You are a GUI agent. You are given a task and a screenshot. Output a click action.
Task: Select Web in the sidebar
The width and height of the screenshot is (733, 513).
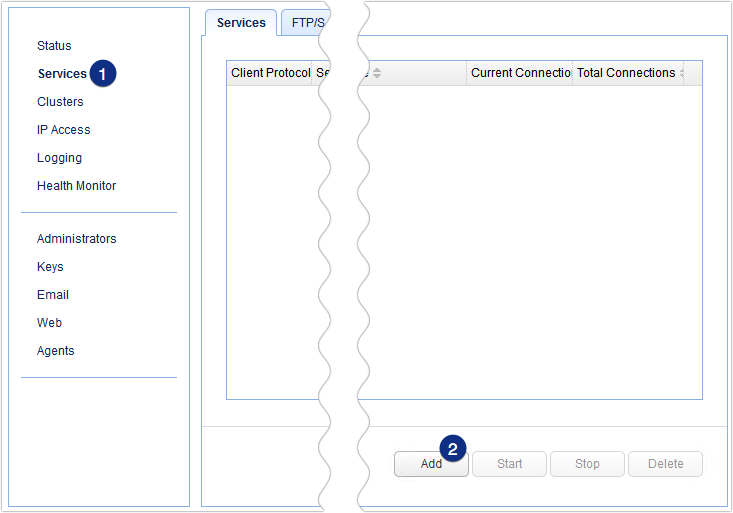(49, 323)
